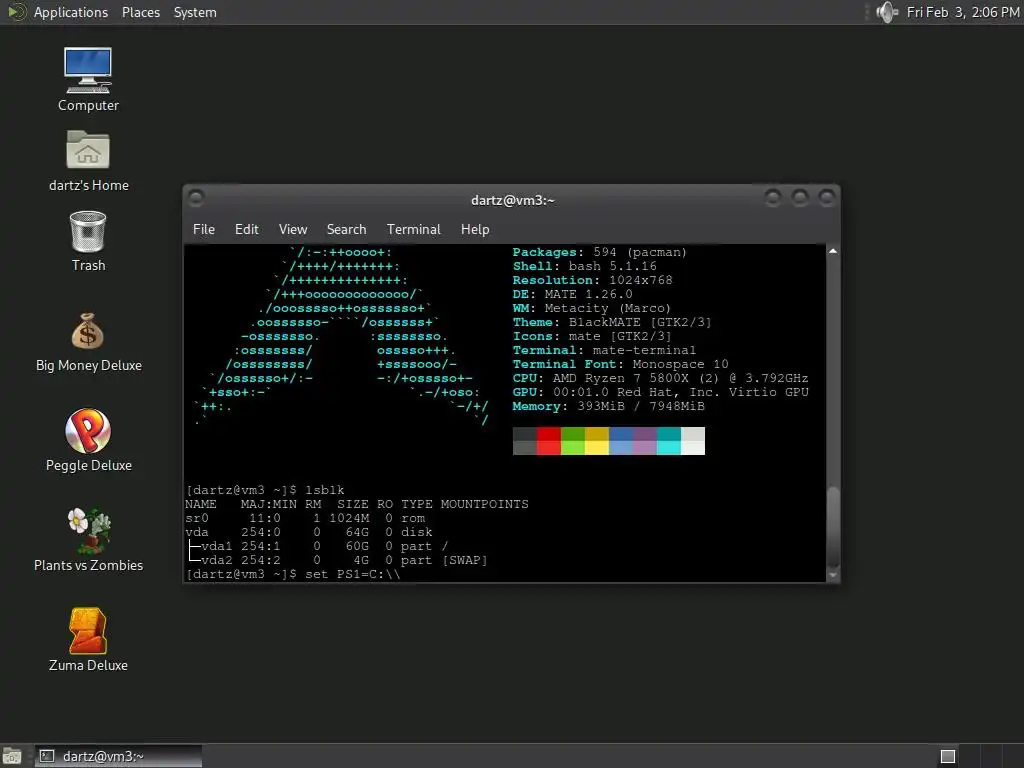The image size is (1024, 768).
Task: Click the terminal scrollbar down arrow
Action: click(x=833, y=575)
